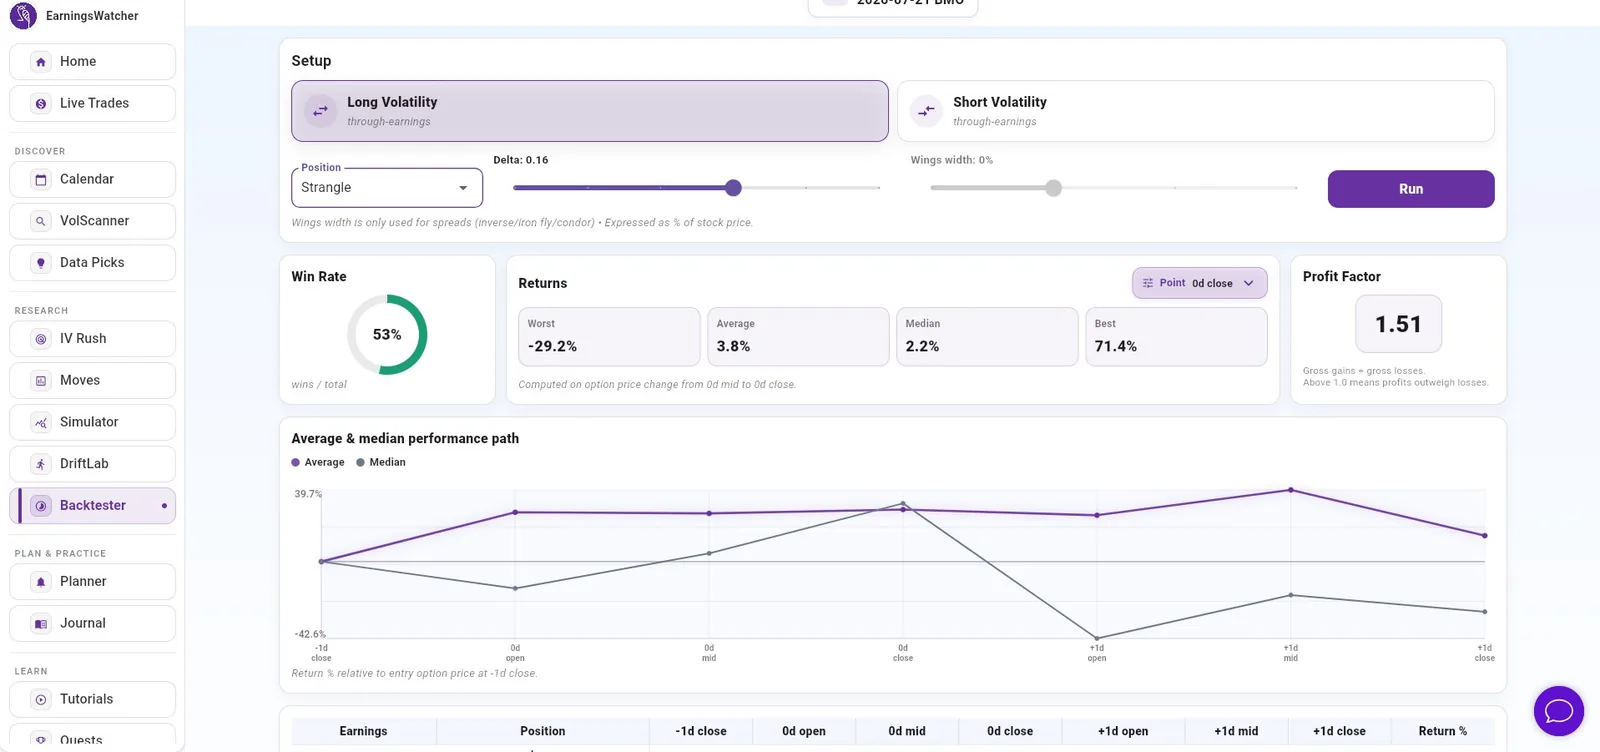
Task: Open the Simulator chart icon
Action: (x=41, y=422)
